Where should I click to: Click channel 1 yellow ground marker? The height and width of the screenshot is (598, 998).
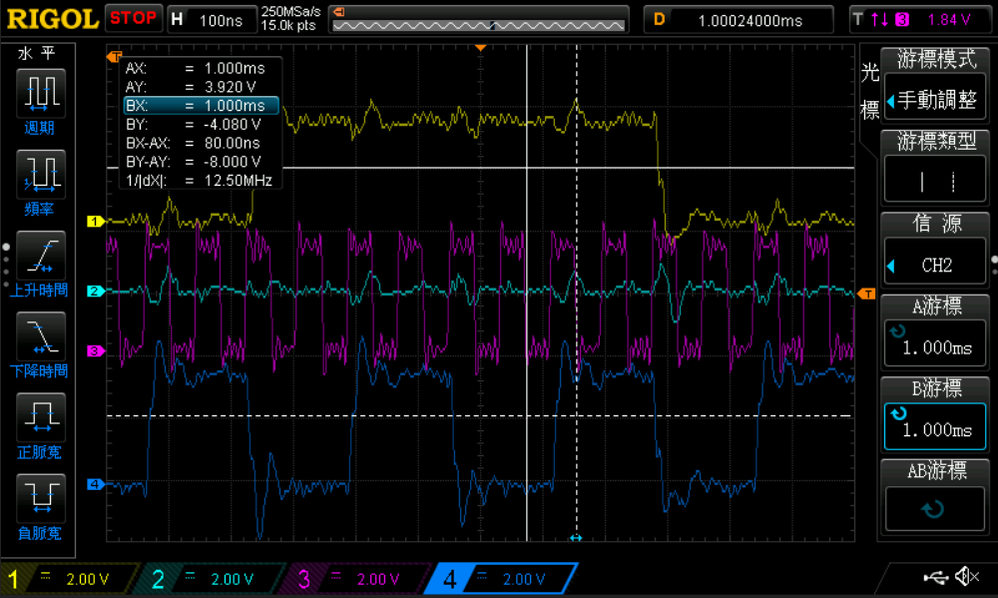point(95,221)
